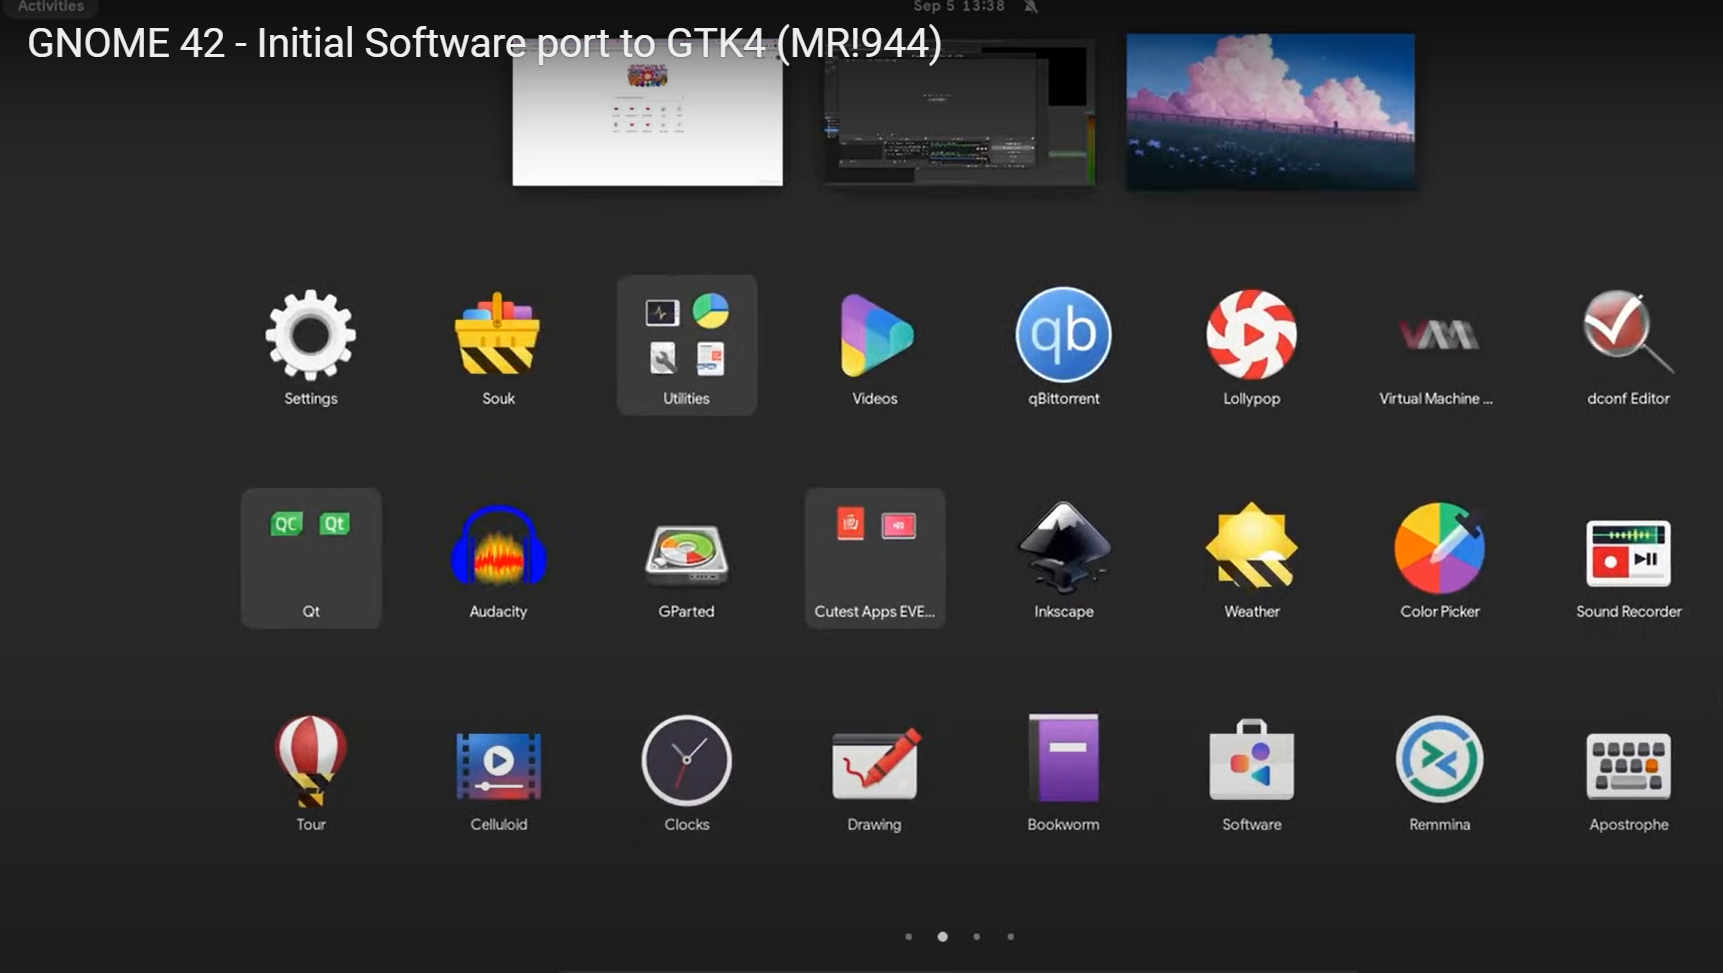Open Sound Recorder
Screen dimensions: 1723x973
pos(1628,558)
